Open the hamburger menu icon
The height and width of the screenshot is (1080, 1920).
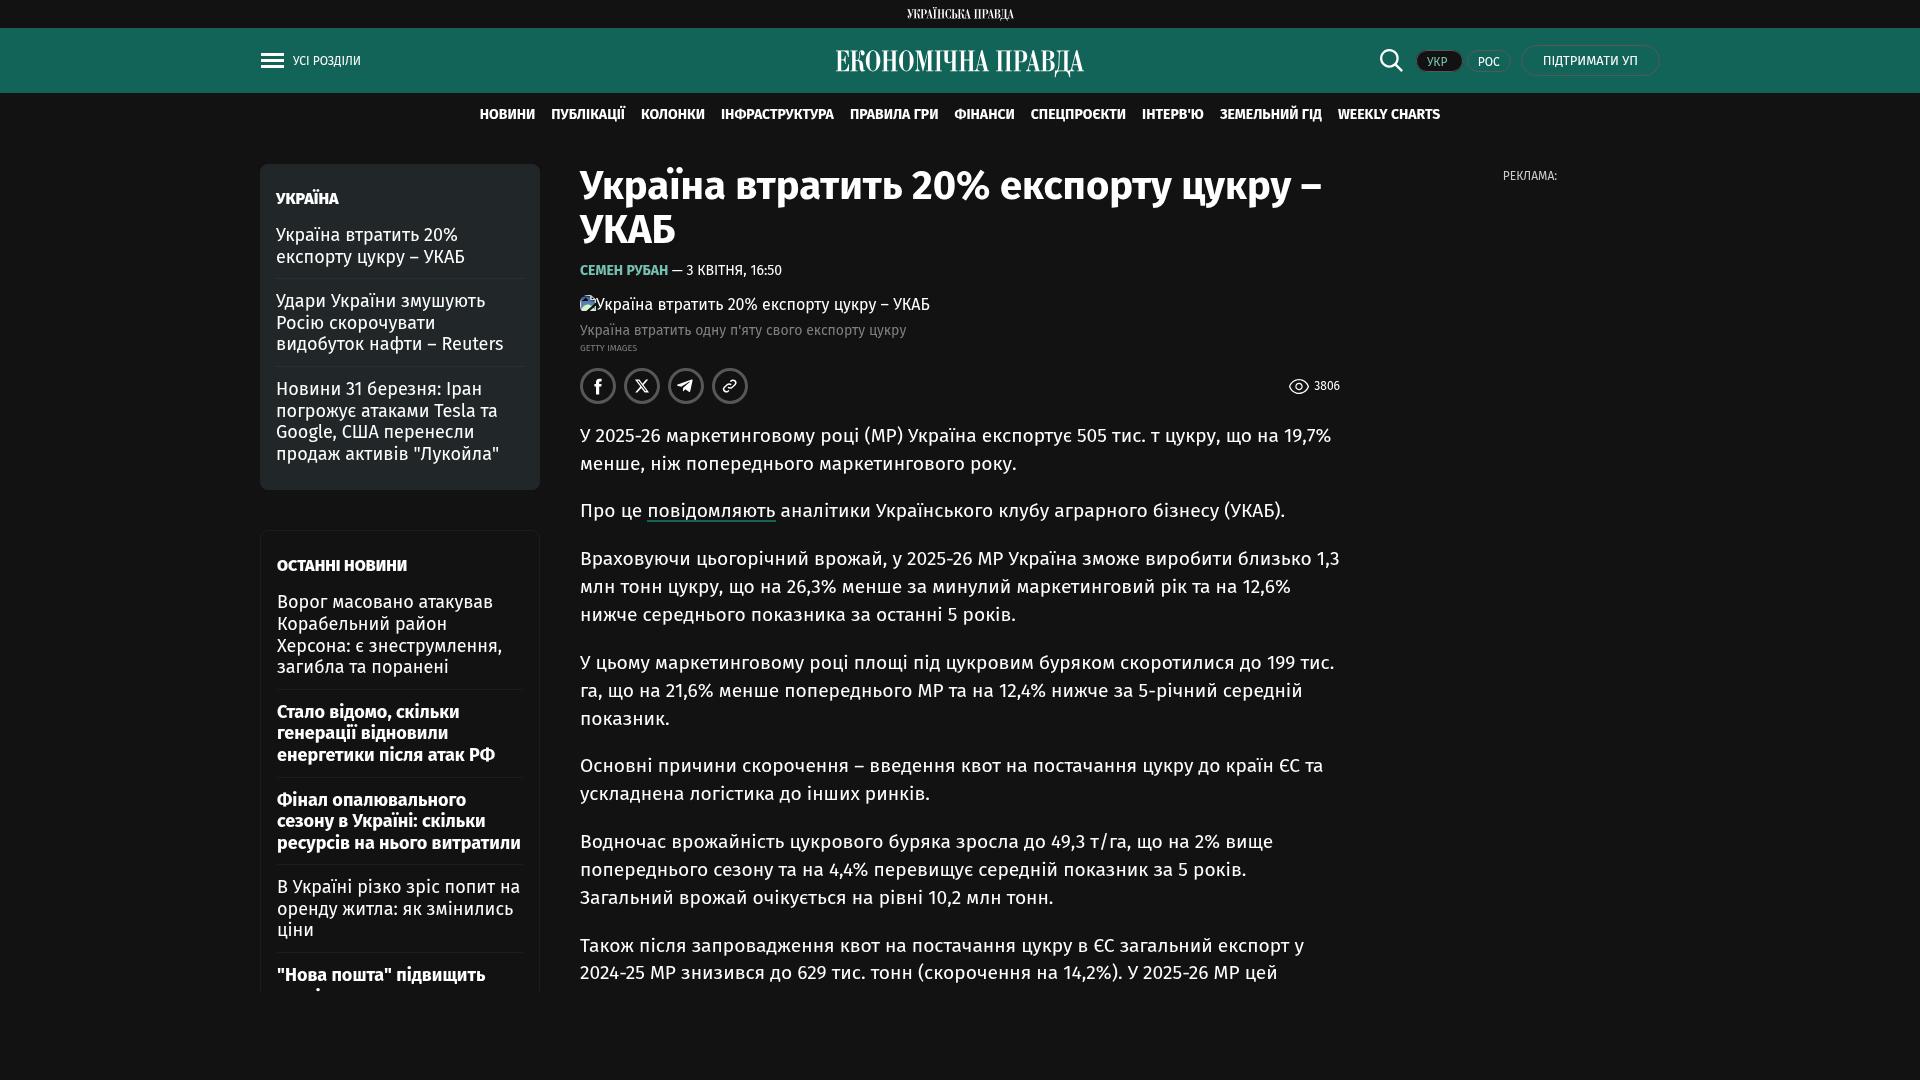(272, 61)
